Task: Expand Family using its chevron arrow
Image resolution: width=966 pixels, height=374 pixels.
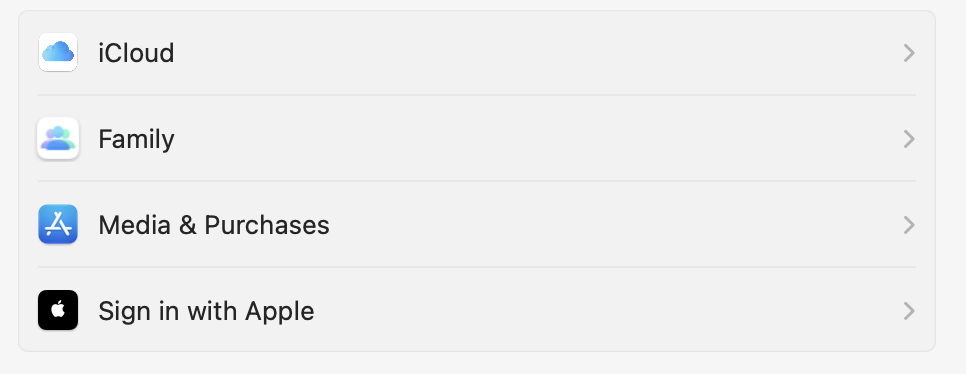Action: click(909, 139)
